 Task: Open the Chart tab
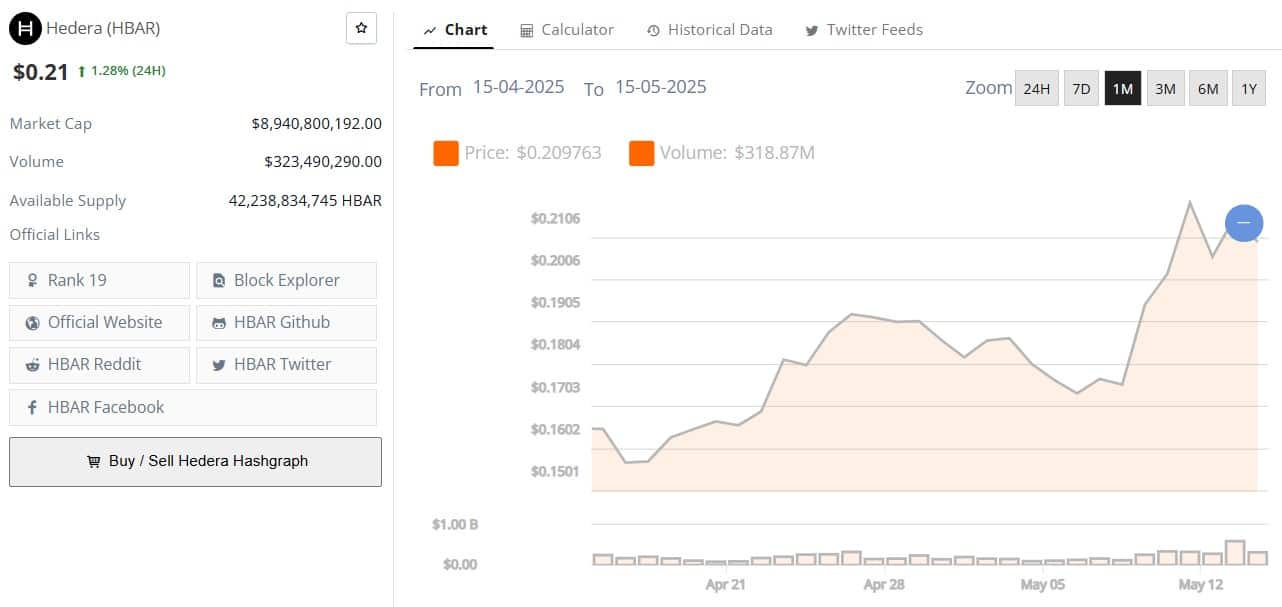tap(455, 30)
